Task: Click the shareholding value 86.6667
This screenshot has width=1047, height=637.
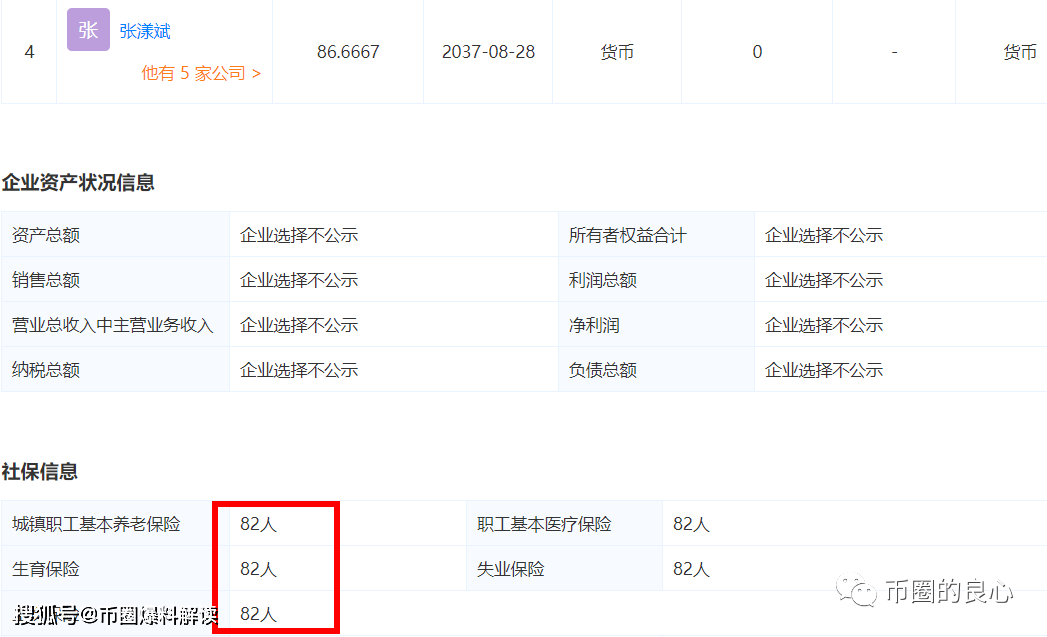Action: pyautogui.click(x=348, y=52)
